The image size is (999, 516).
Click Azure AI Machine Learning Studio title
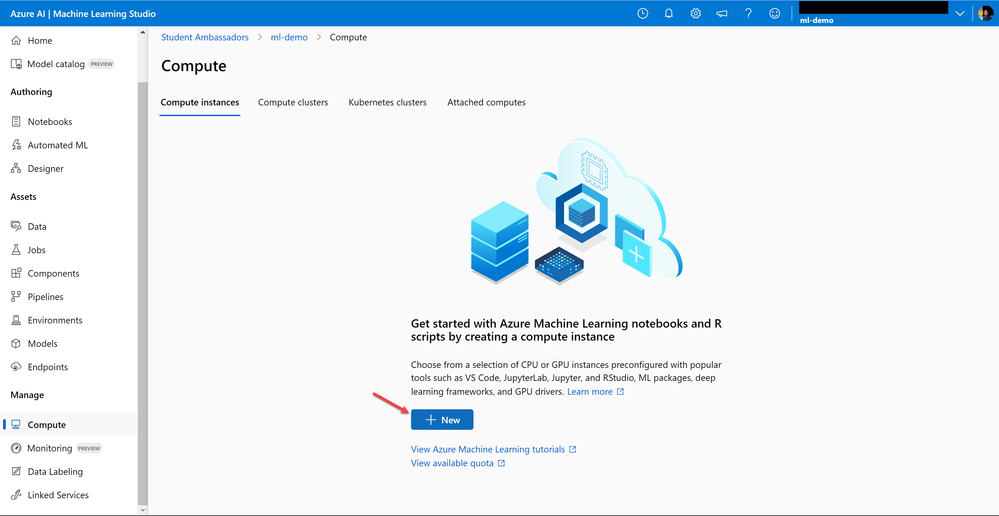click(83, 14)
